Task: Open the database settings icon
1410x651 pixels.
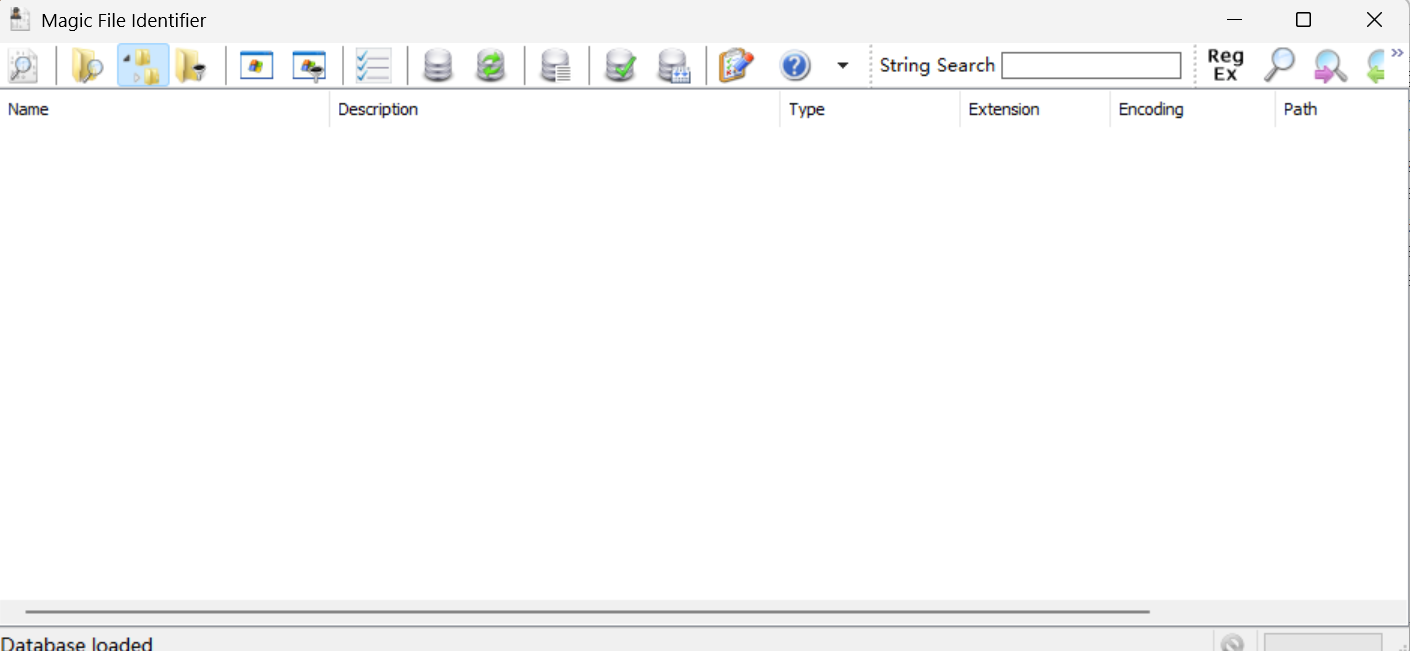Action: point(674,65)
